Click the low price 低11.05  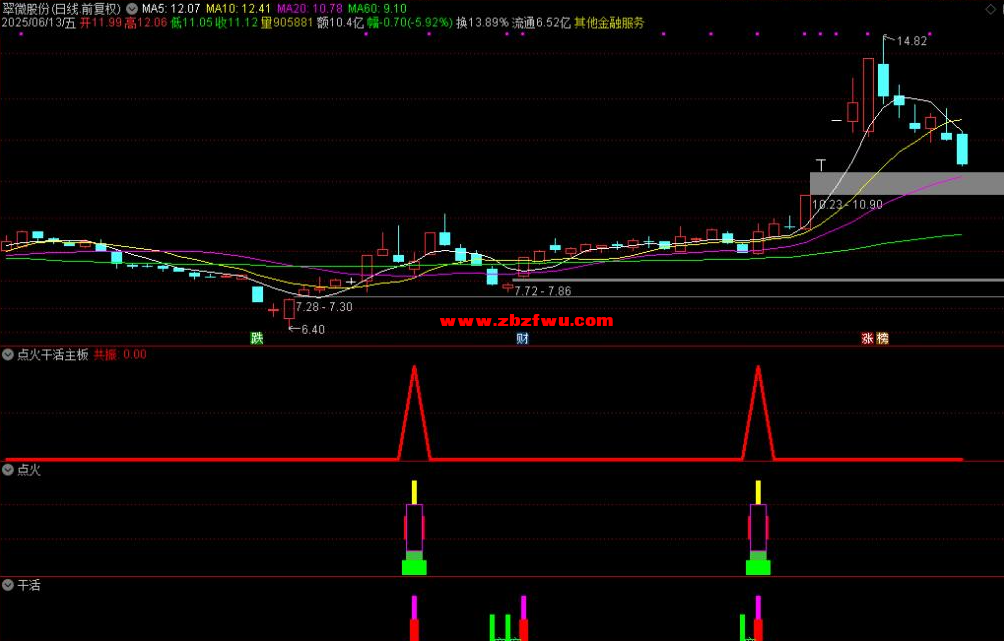click(191, 23)
